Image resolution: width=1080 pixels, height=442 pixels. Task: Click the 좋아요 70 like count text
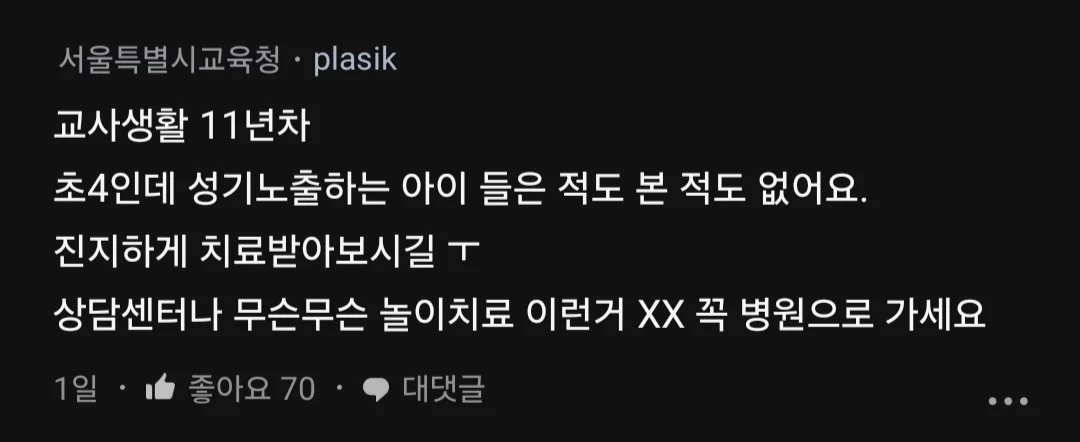(x=251, y=390)
